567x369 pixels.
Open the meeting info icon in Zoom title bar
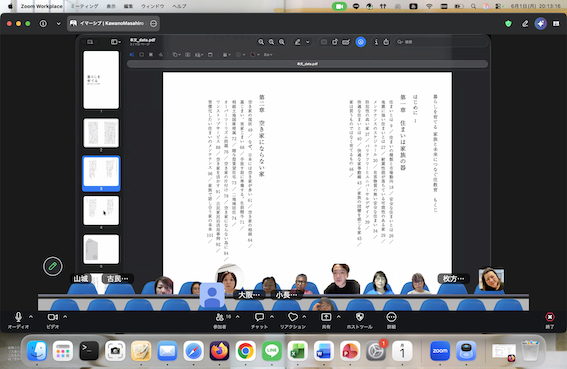click(x=43, y=24)
